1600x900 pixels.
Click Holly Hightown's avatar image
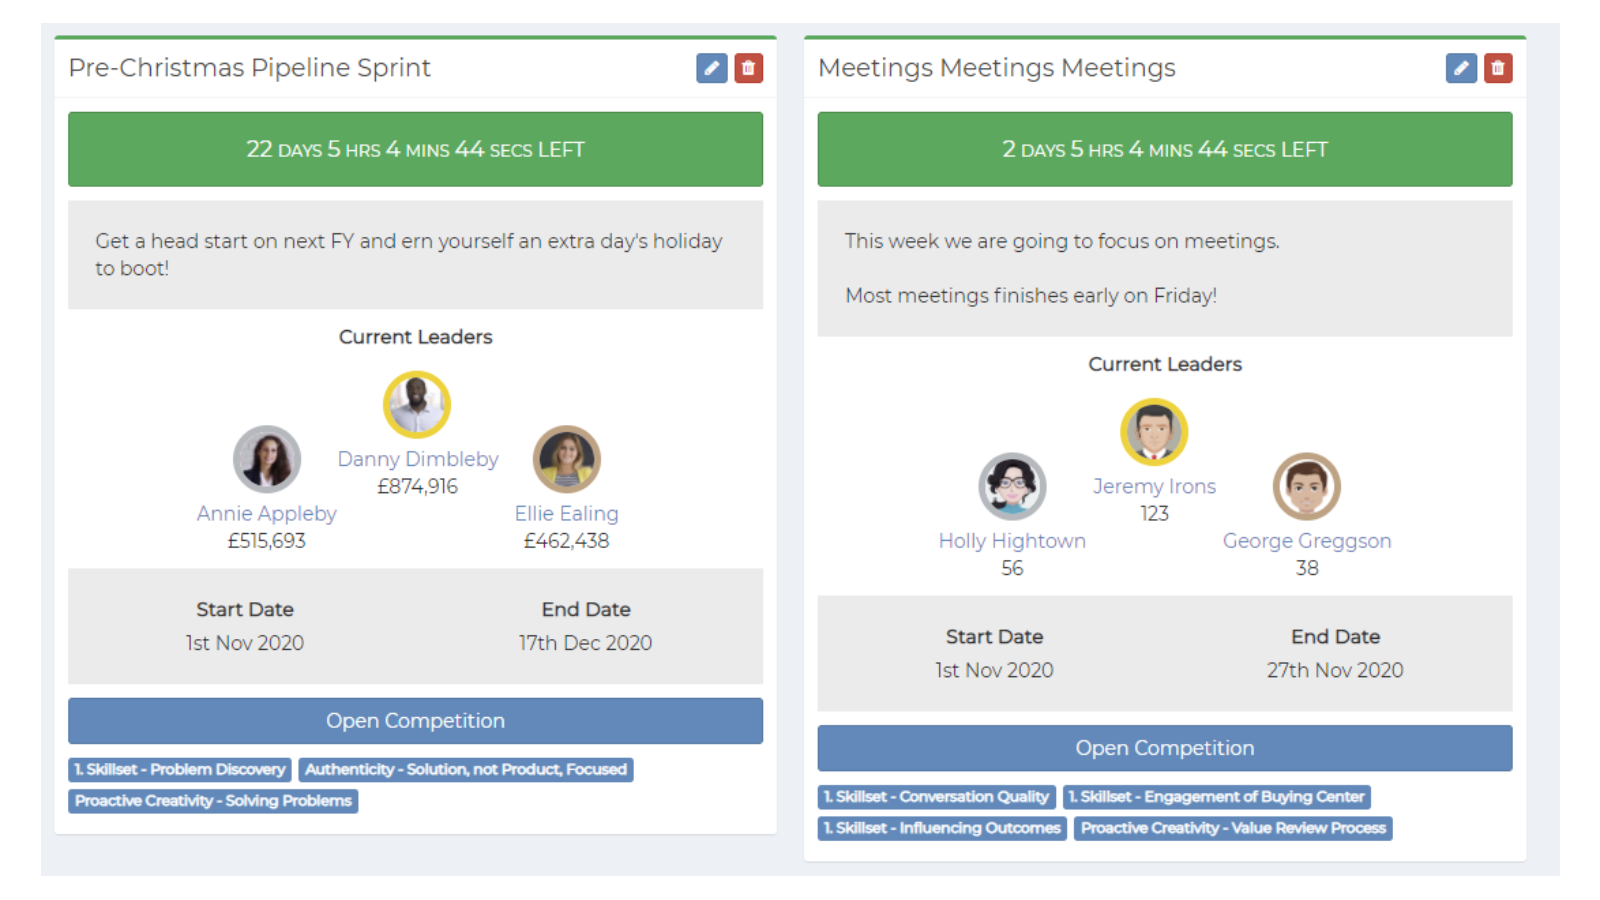pos(1012,486)
